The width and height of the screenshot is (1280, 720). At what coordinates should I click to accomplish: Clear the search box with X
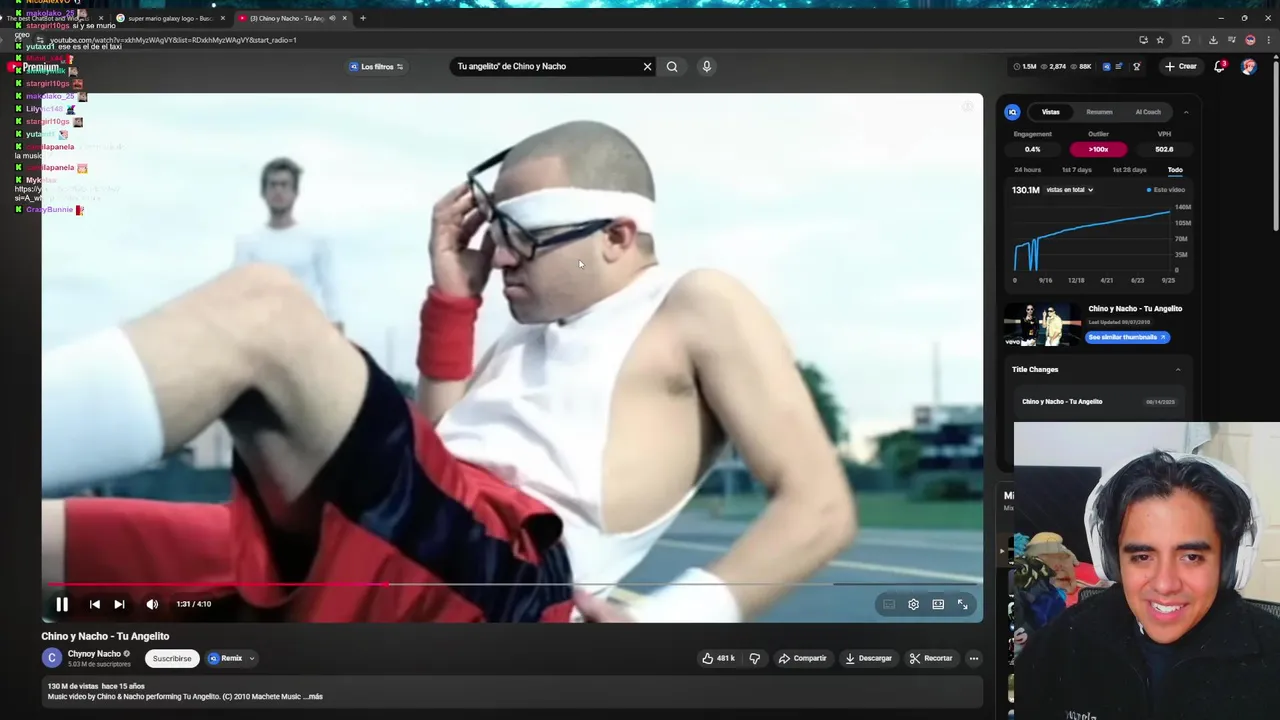647,66
